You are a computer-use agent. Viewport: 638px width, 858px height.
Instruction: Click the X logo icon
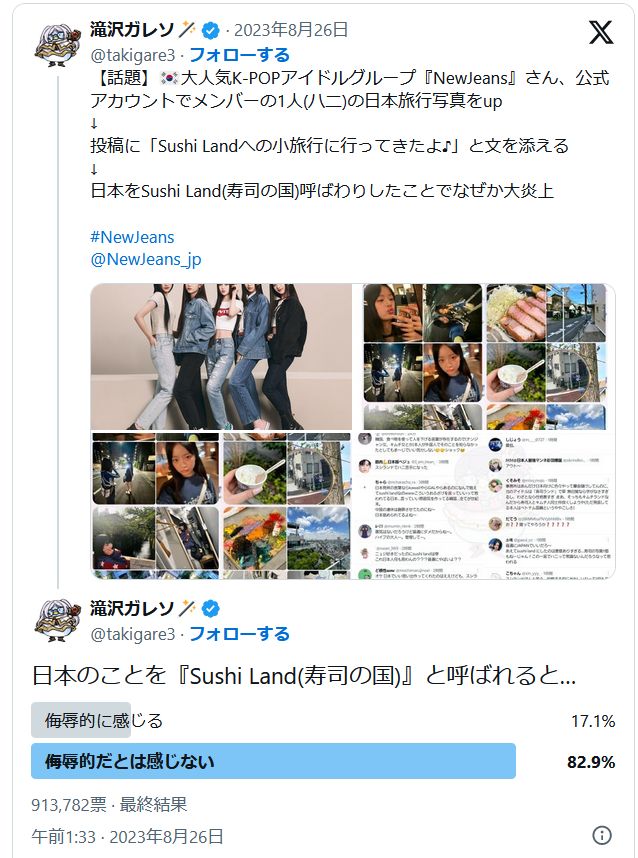click(x=601, y=32)
